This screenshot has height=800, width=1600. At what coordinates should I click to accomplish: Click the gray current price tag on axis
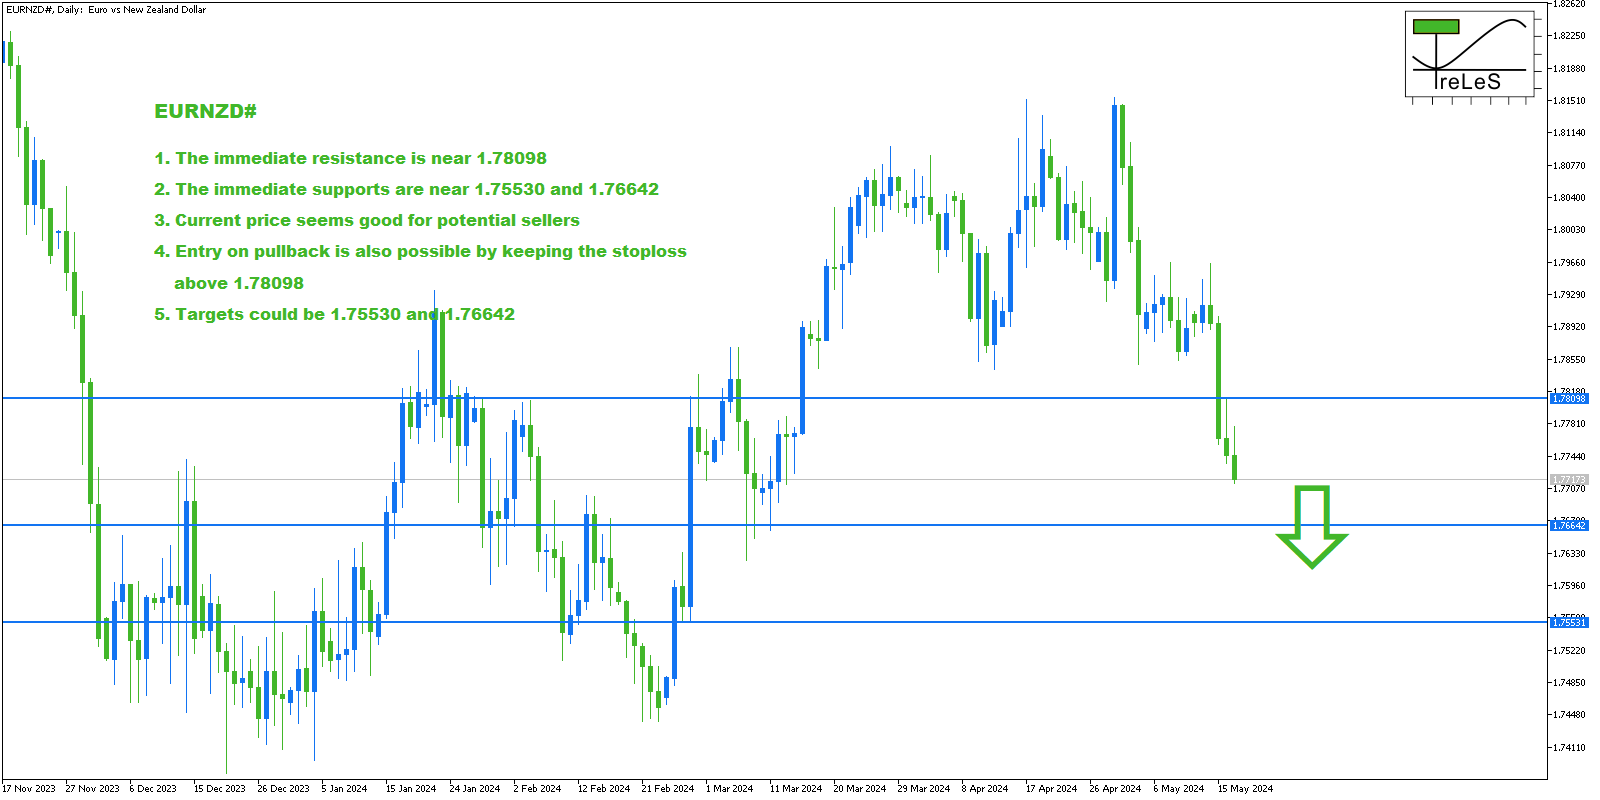pos(1569,480)
